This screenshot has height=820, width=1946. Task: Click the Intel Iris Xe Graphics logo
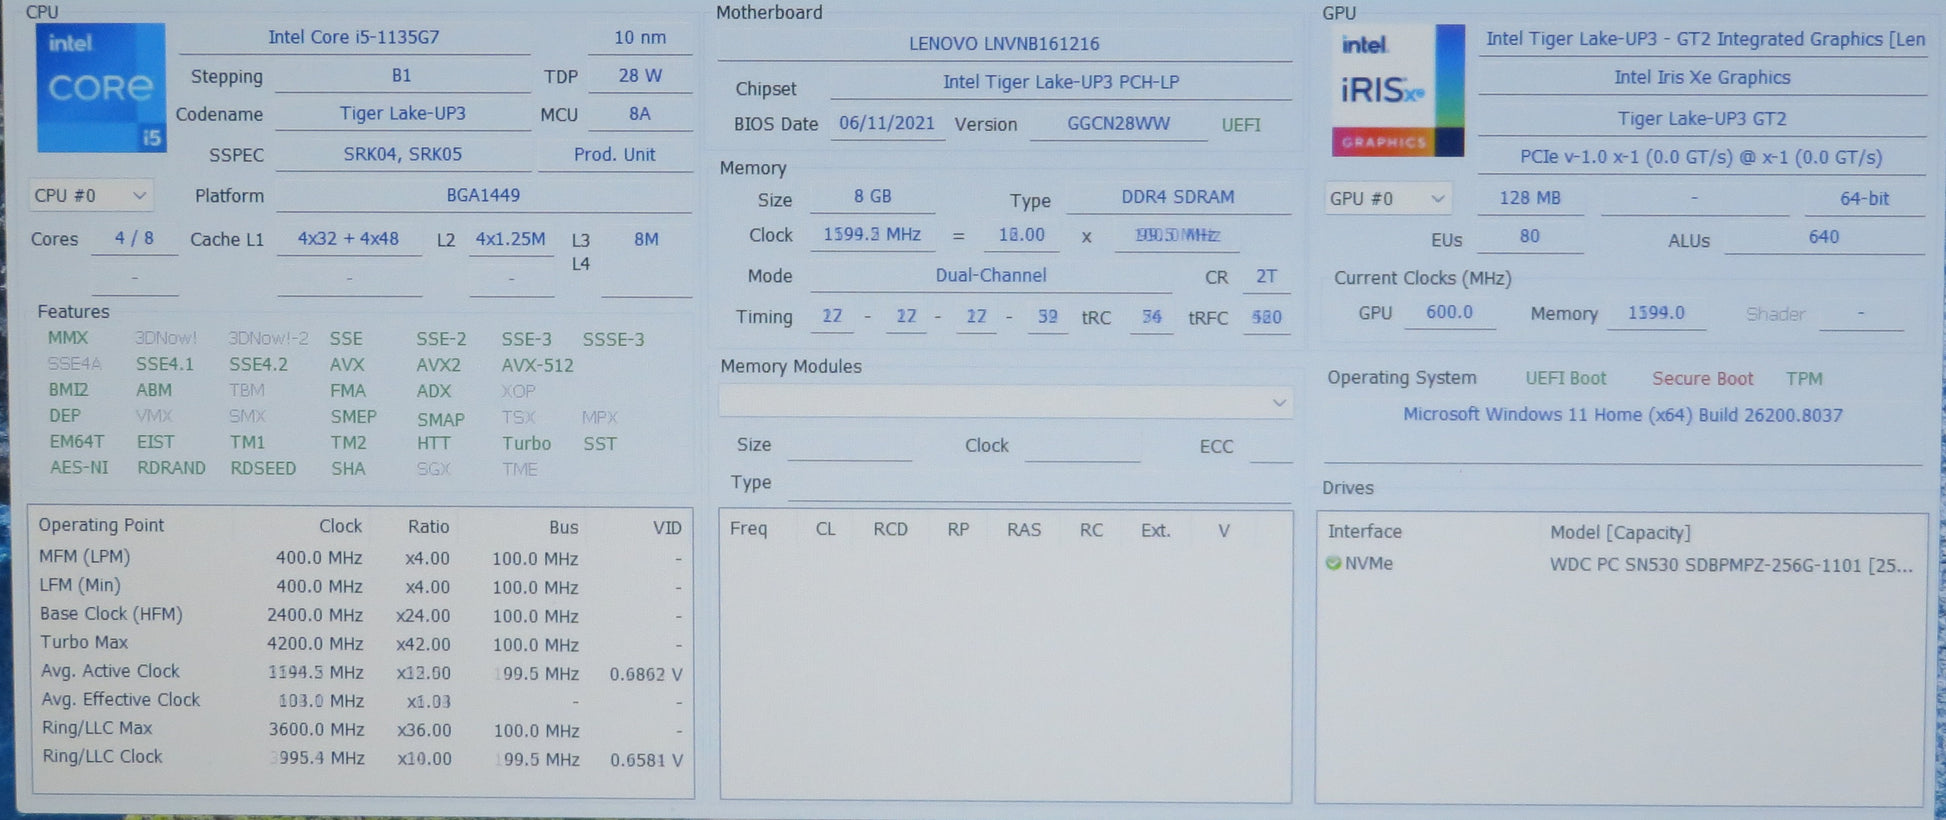[x=1397, y=91]
